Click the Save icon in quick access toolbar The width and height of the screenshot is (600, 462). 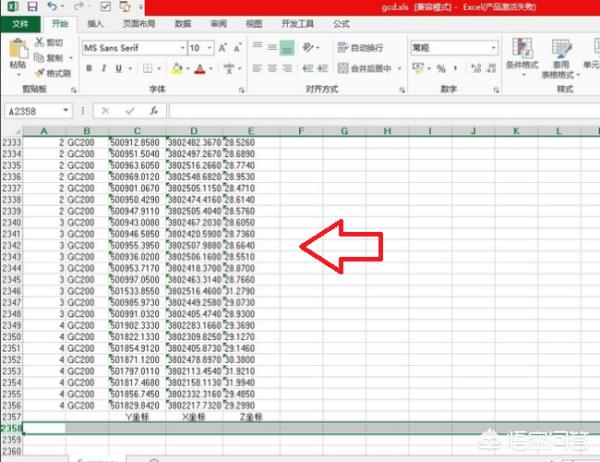(31, 7)
